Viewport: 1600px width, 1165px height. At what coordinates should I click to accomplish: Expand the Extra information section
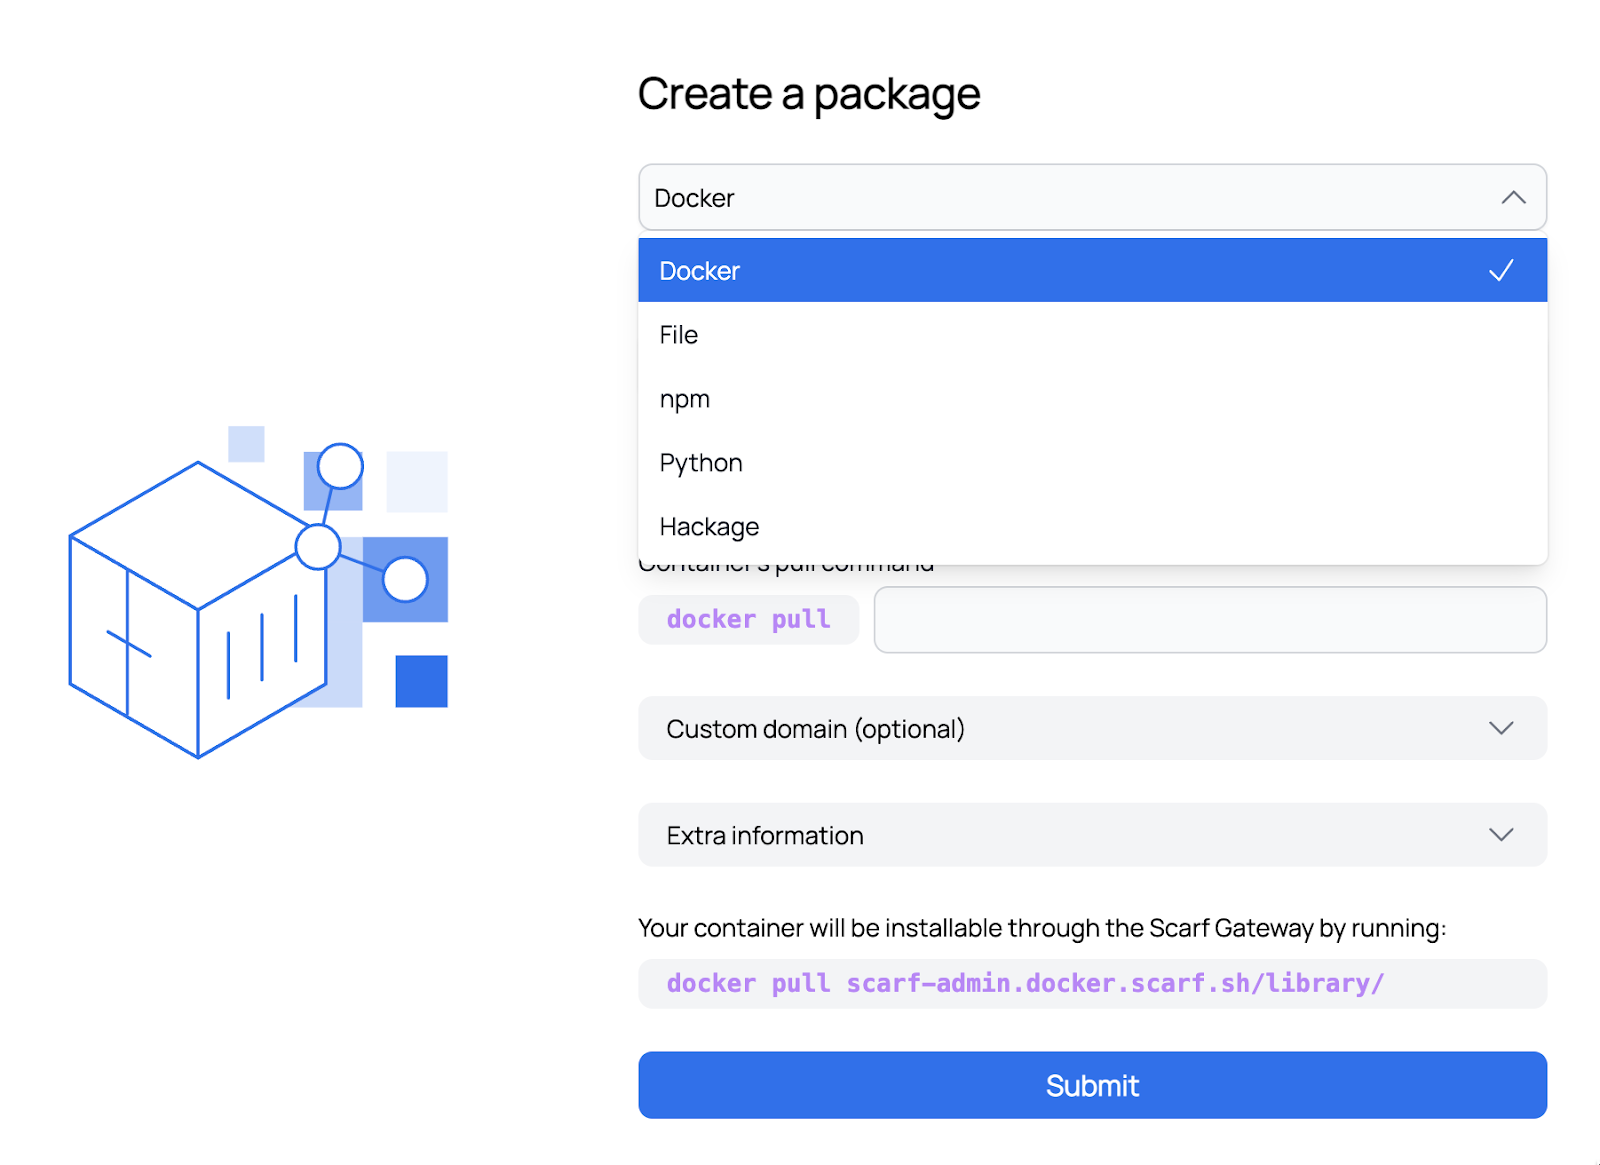point(1092,835)
